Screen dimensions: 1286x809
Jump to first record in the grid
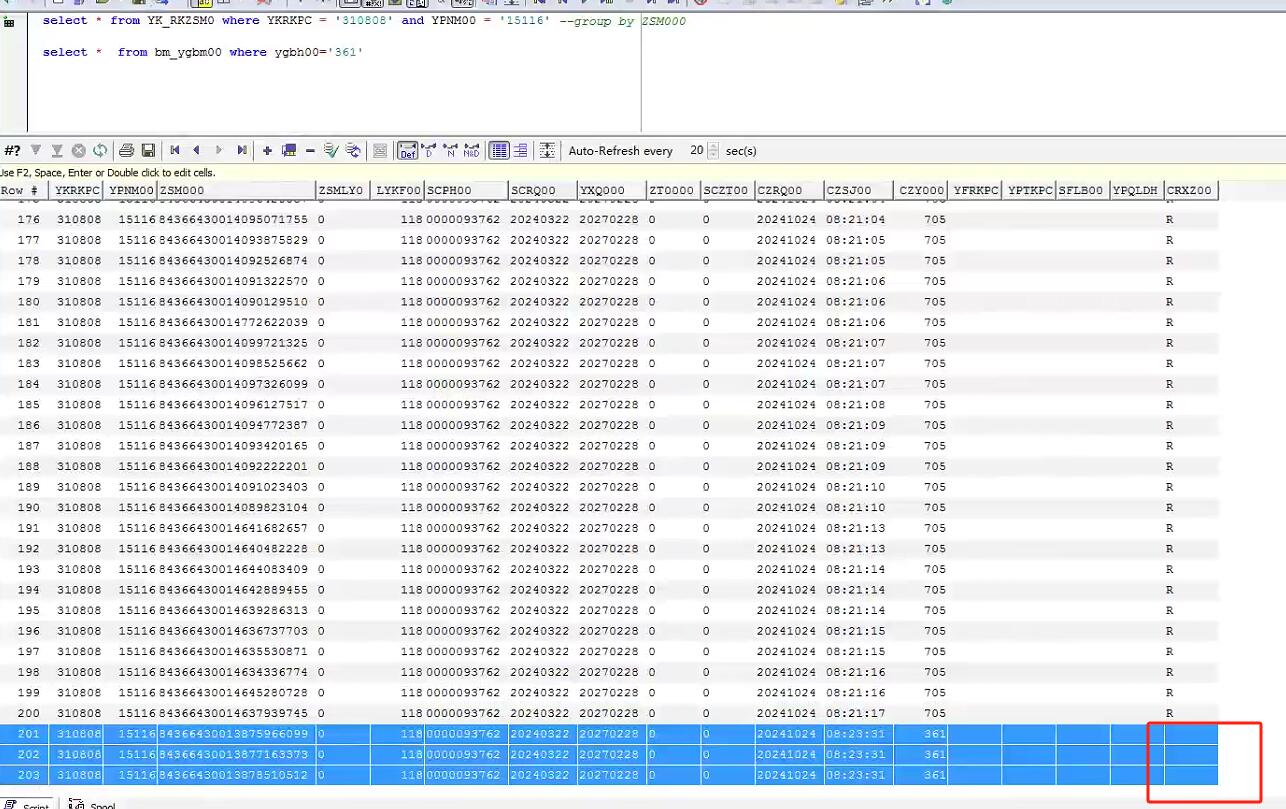pyautogui.click(x=175, y=151)
